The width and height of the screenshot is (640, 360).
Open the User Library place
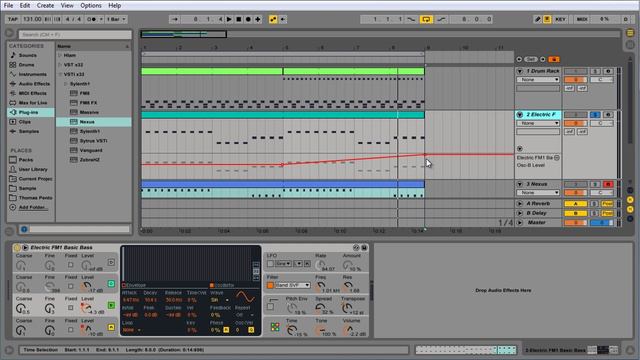click(33, 169)
